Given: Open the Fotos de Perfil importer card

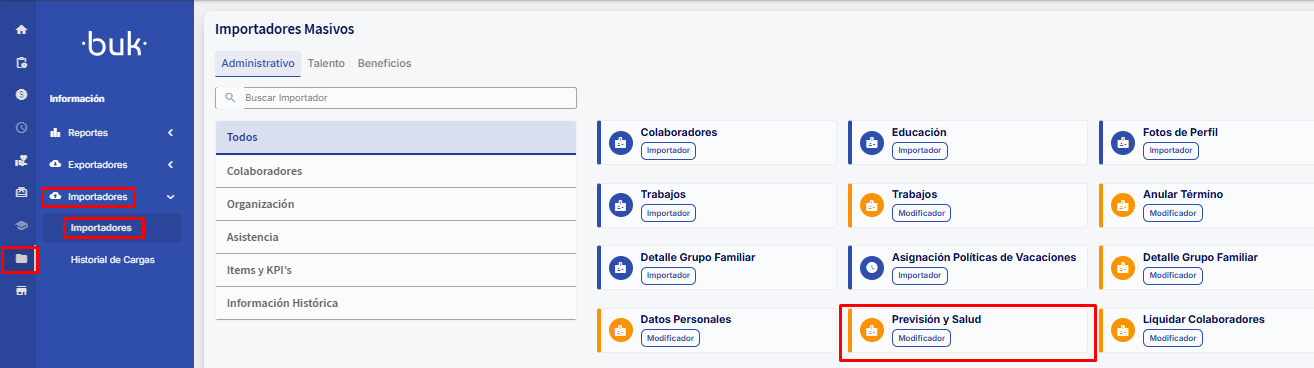Looking at the screenshot, I should pos(1206,142).
